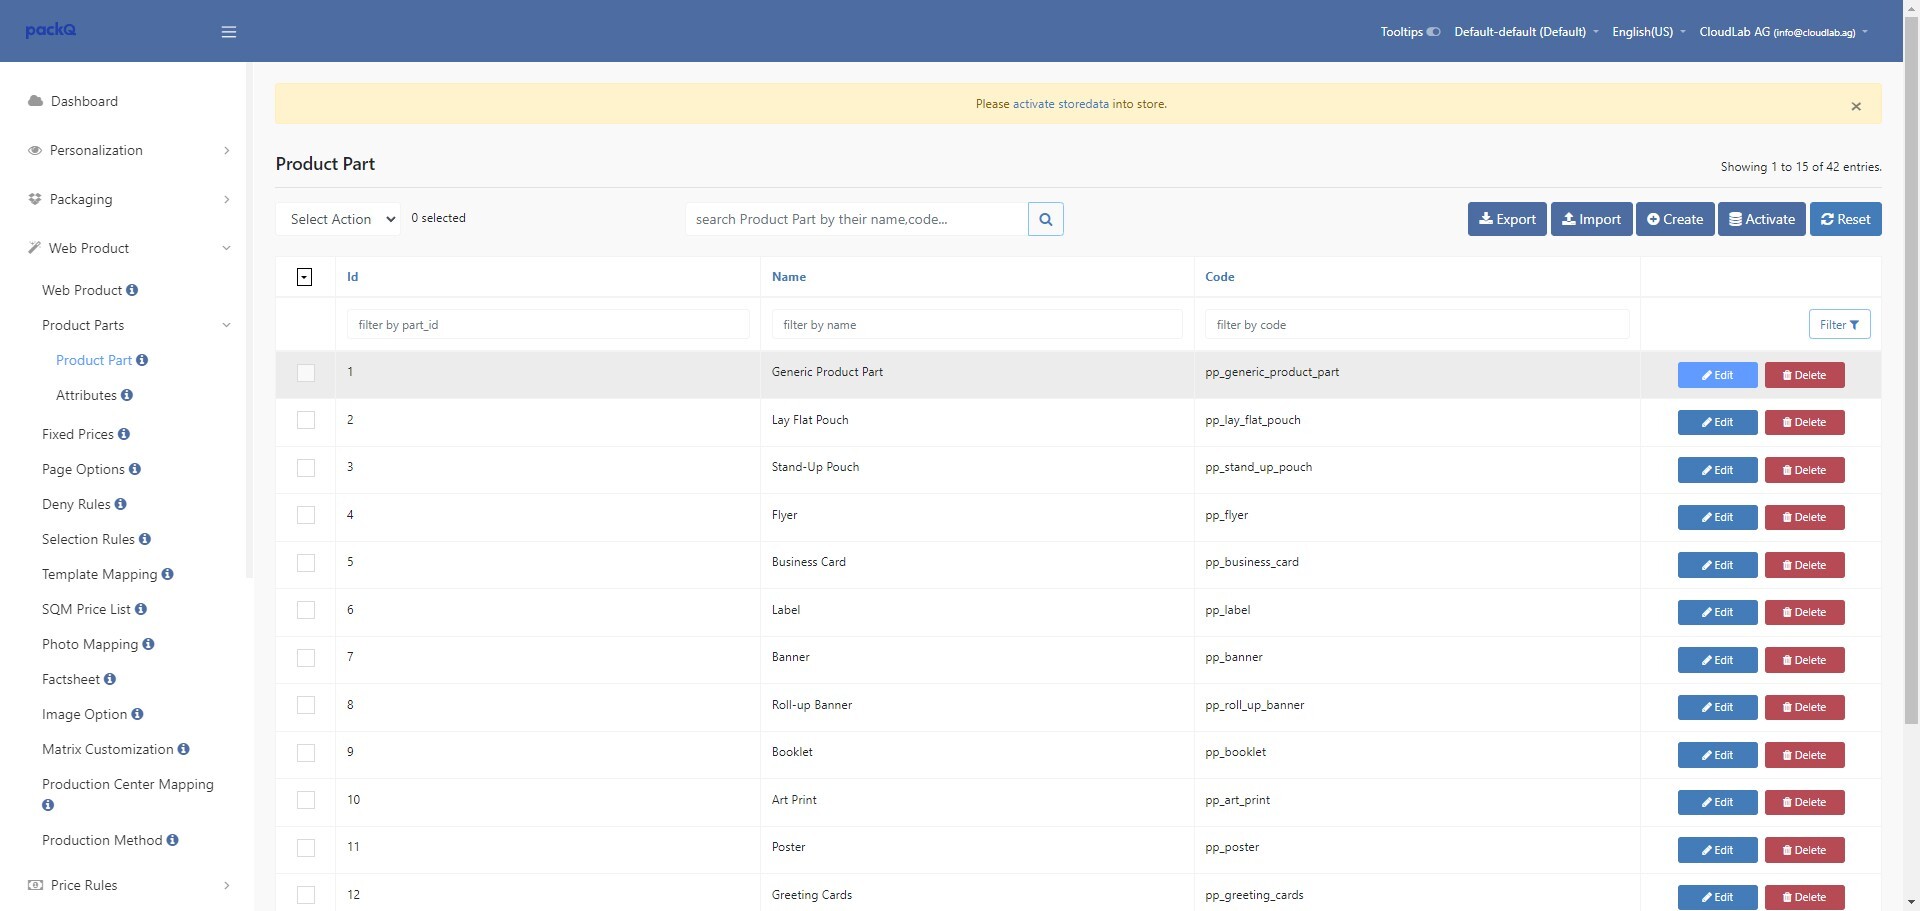The height and width of the screenshot is (911, 1920).
Task: Check the box for Generic Product Part row
Action: 306,373
